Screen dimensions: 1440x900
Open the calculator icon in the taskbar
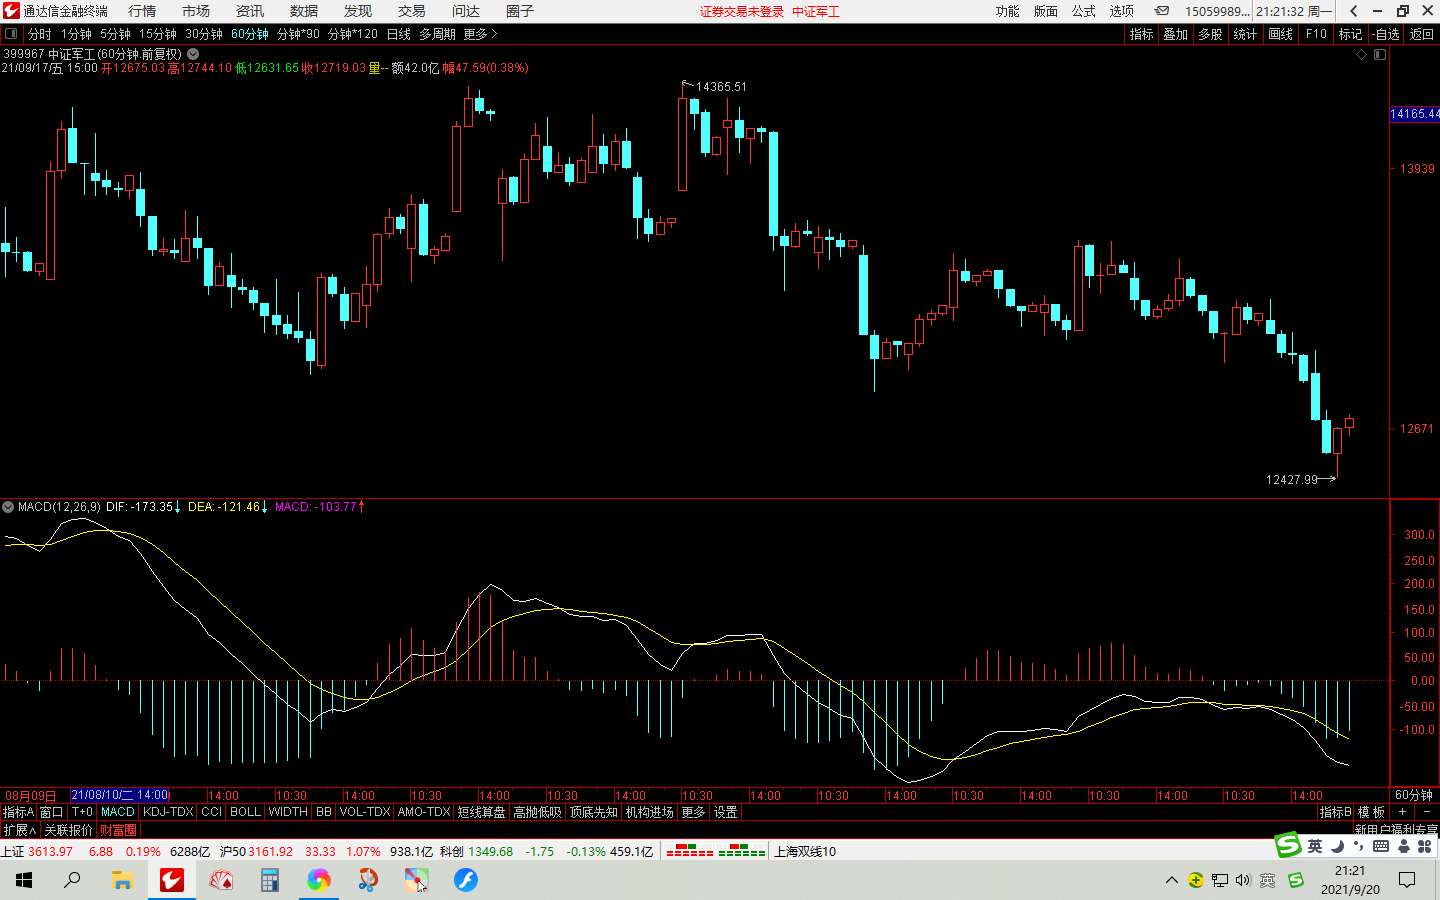pos(269,880)
